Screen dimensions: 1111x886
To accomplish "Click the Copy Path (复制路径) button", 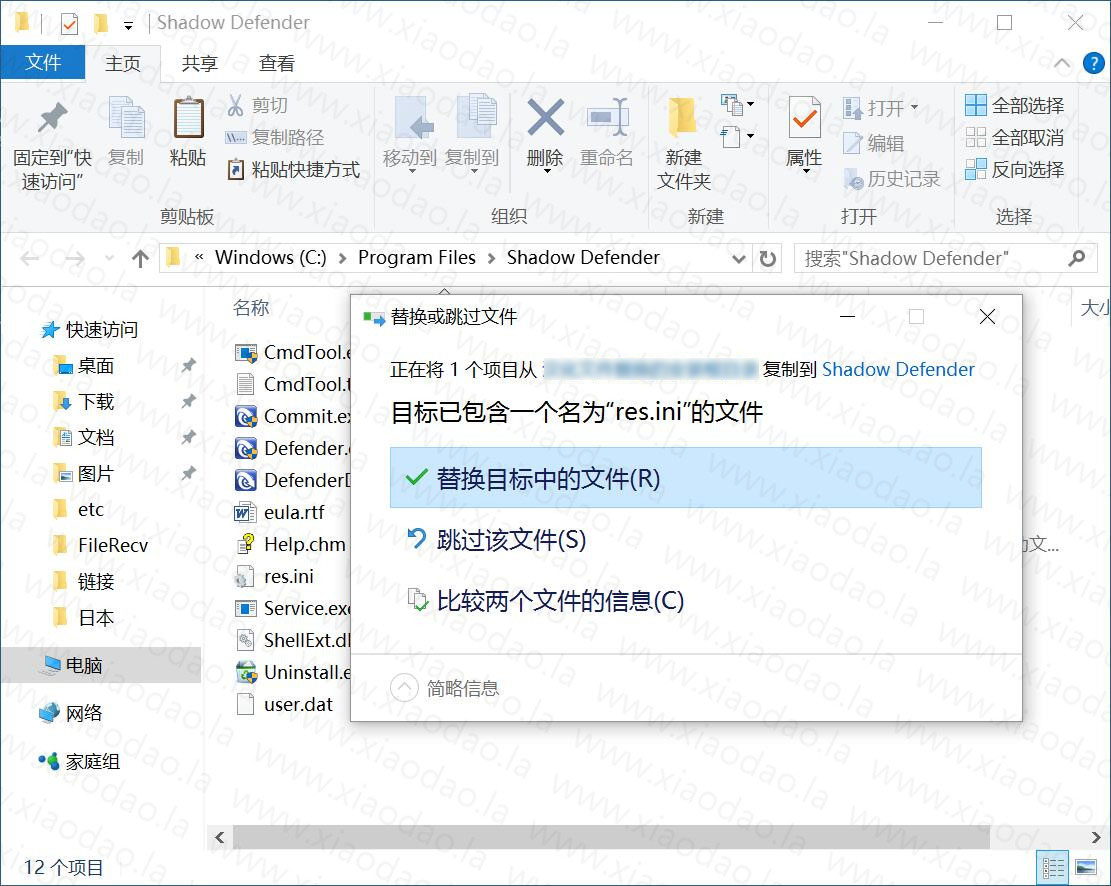I will [x=274, y=138].
